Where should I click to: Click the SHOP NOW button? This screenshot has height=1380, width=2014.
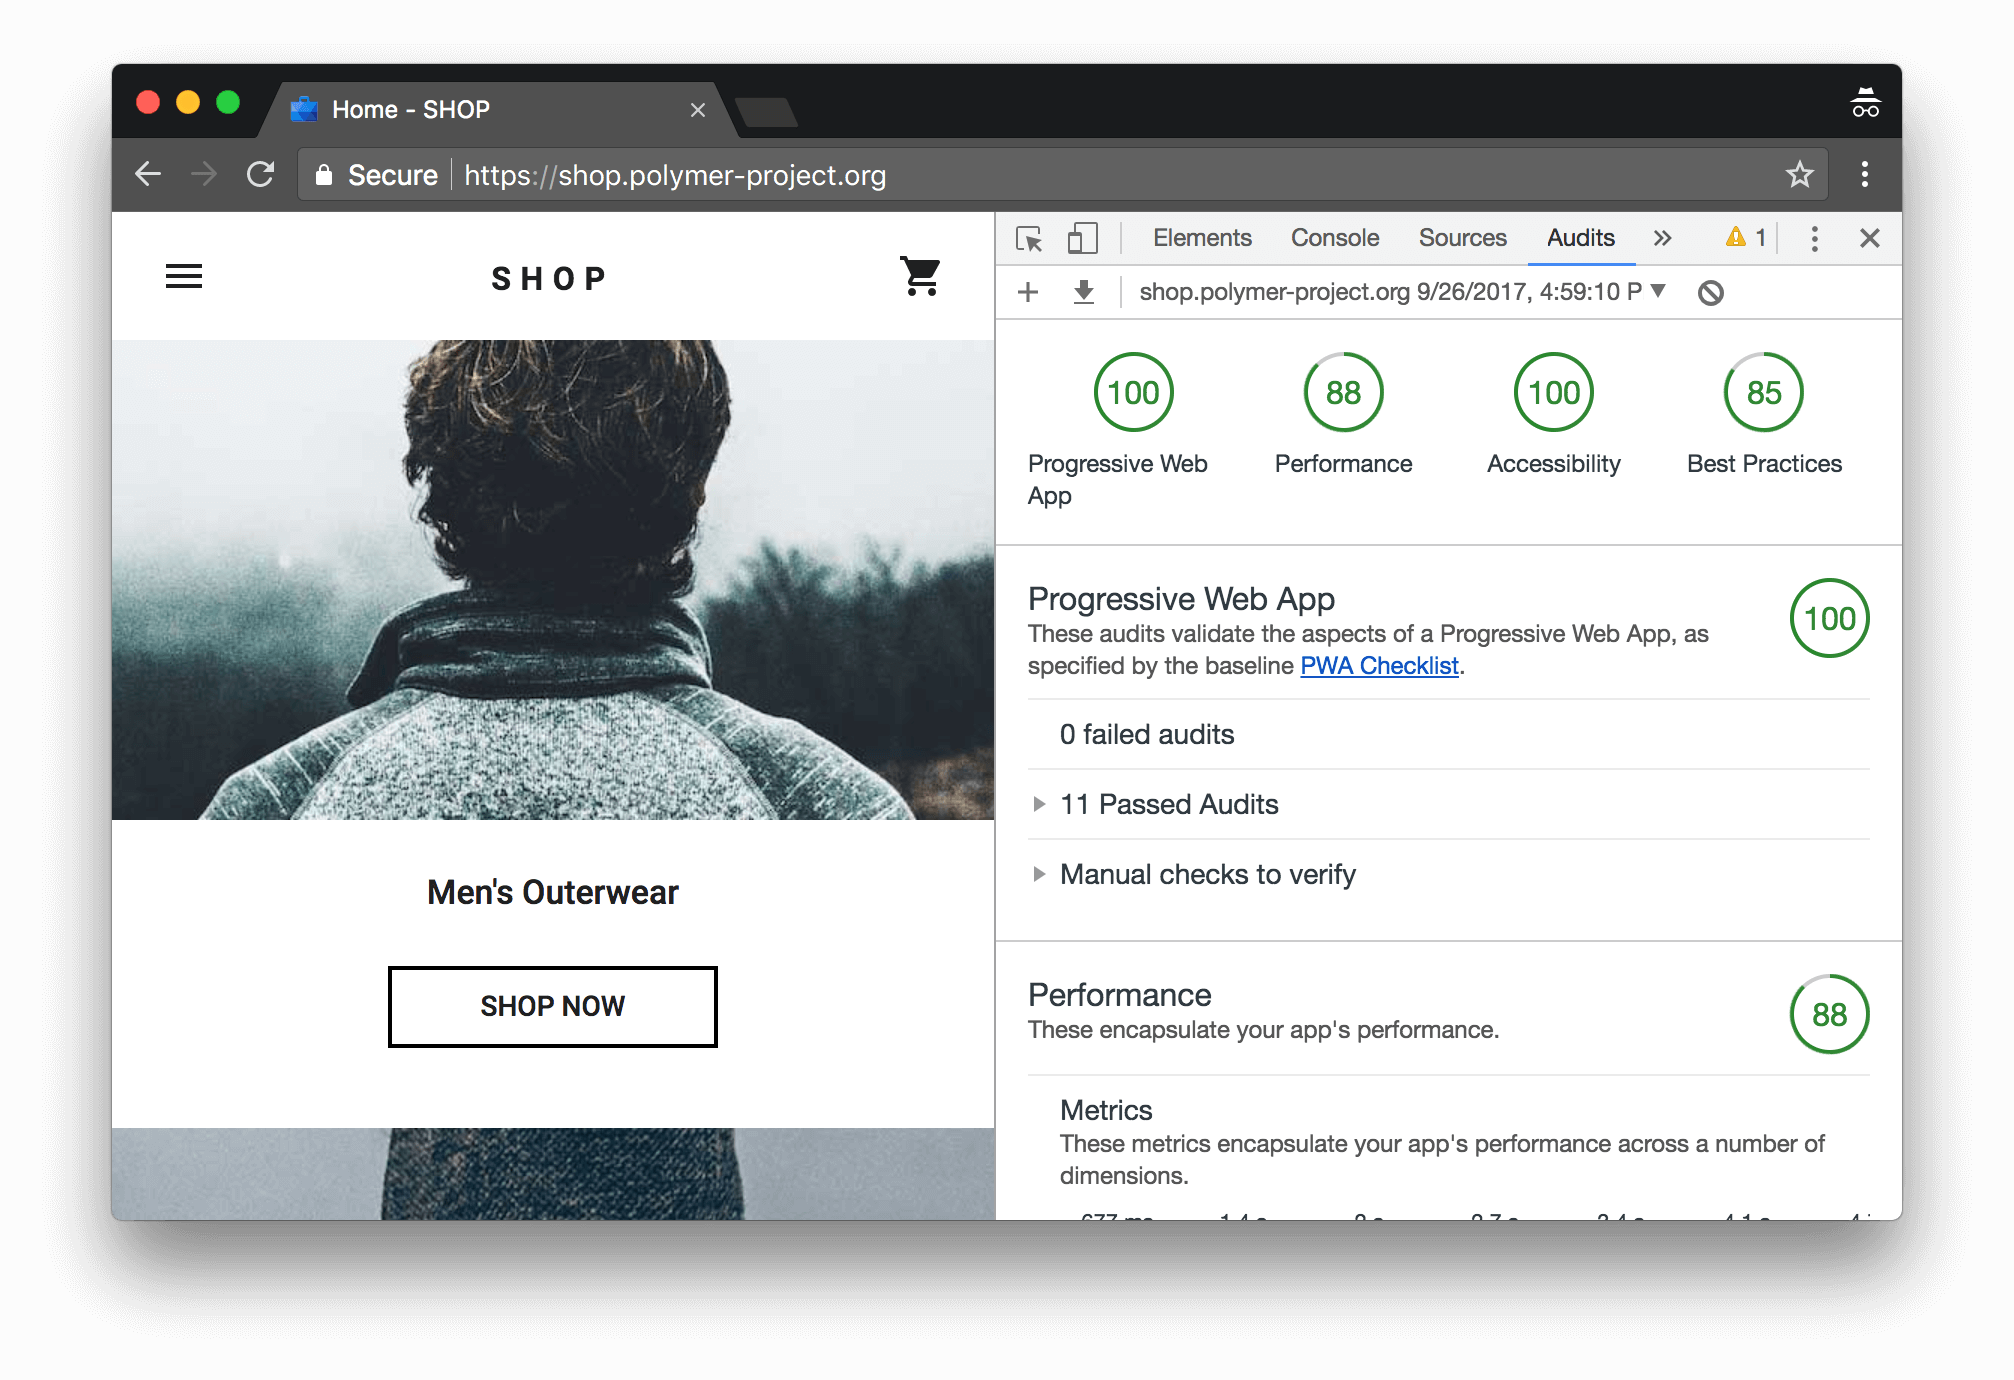click(x=552, y=1005)
